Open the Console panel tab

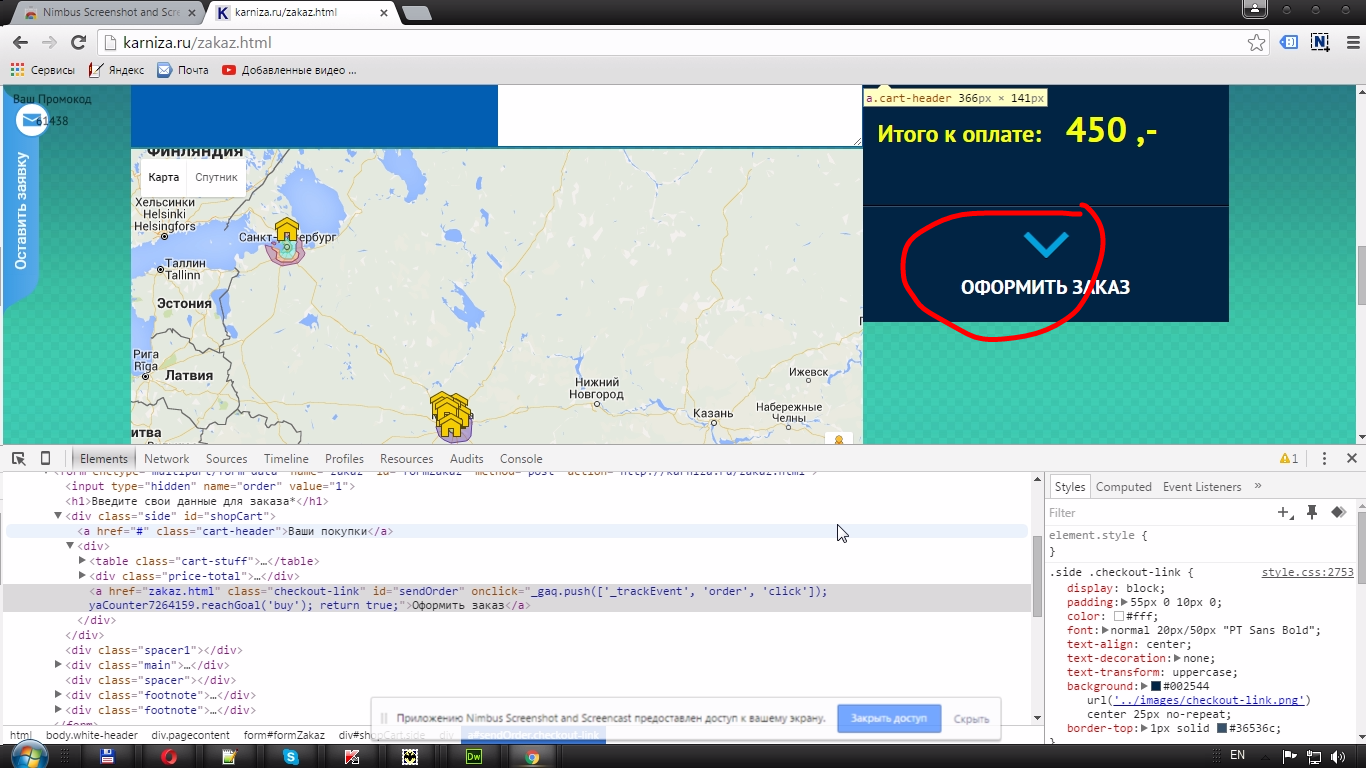pos(521,459)
